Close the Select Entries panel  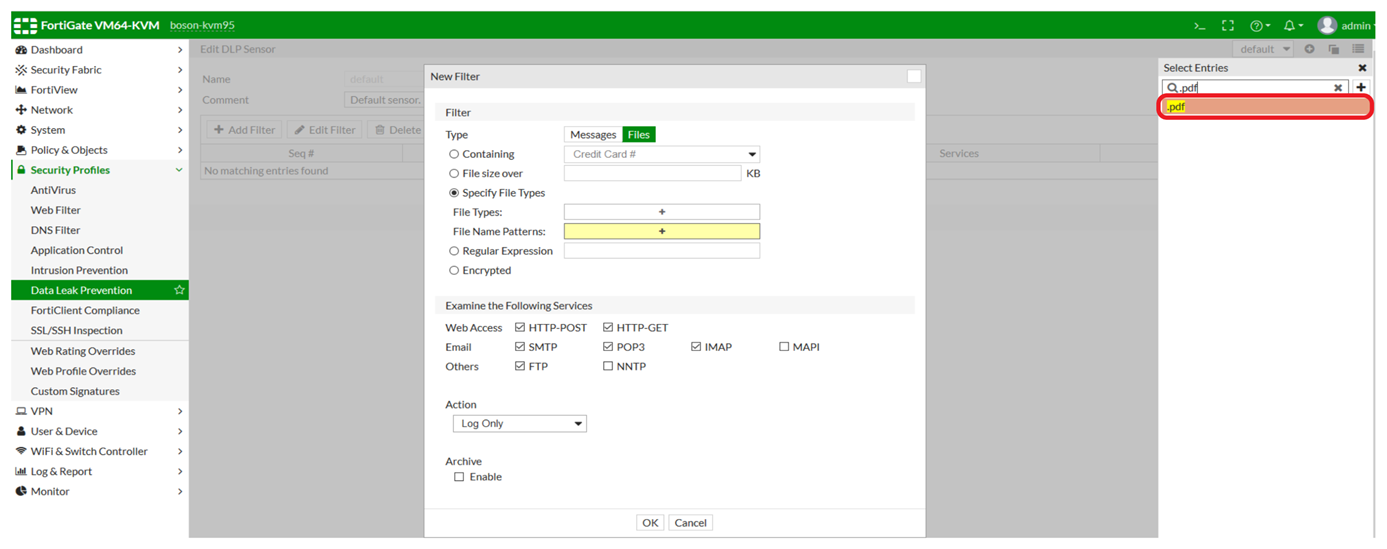(1362, 68)
